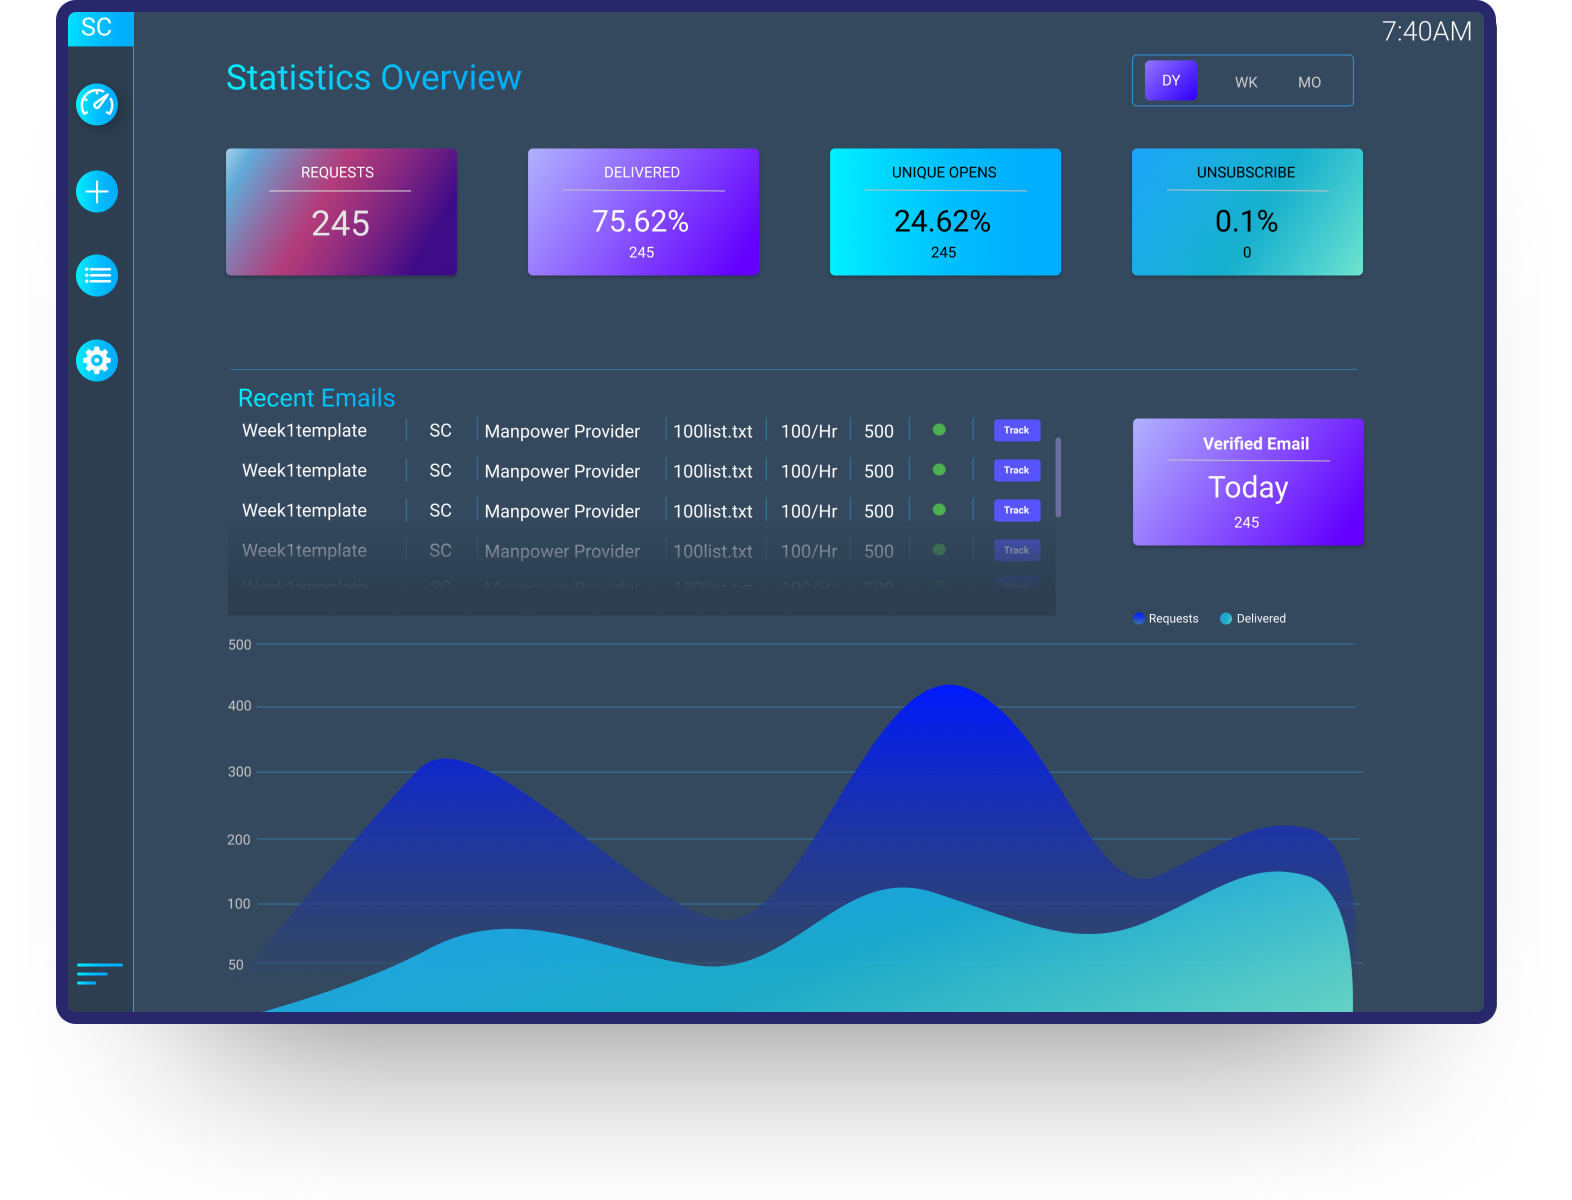The height and width of the screenshot is (1200, 1572).
Task: Open the Verified Email Today card
Action: 1247,482
